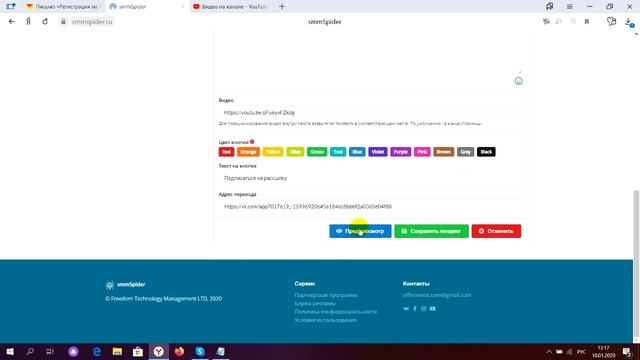Open the Instagram icon in footer
The image size is (640, 360).
pyautogui.click(x=424, y=309)
